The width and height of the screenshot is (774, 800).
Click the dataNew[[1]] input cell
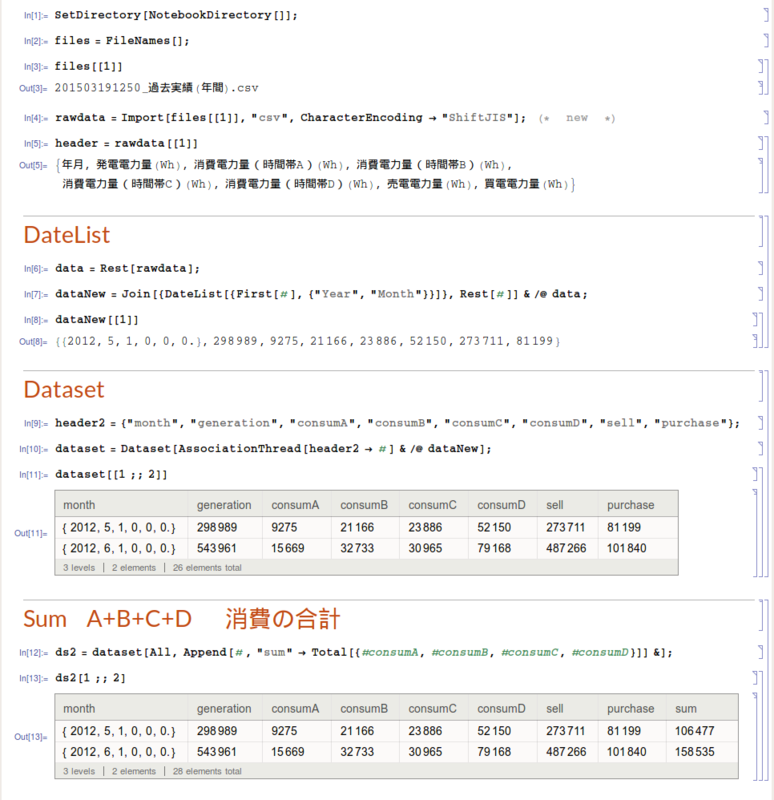point(97,320)
